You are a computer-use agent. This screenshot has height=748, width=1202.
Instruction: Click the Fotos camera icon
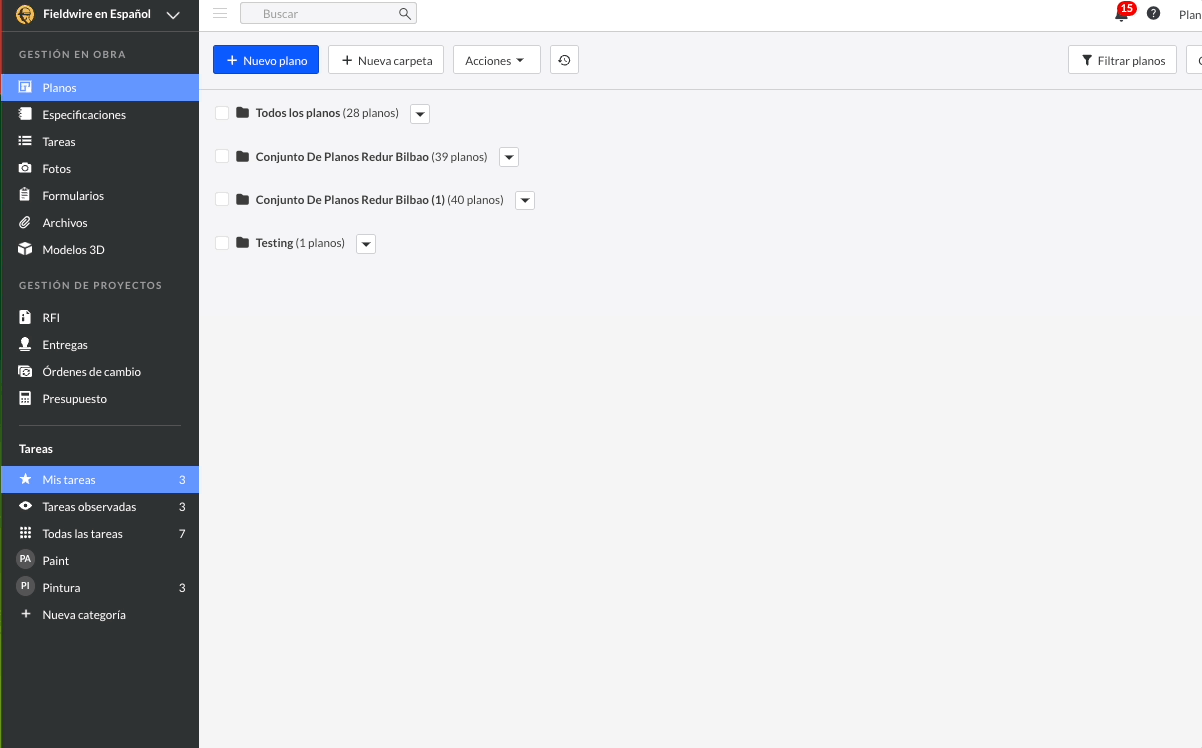click(25, 168)
